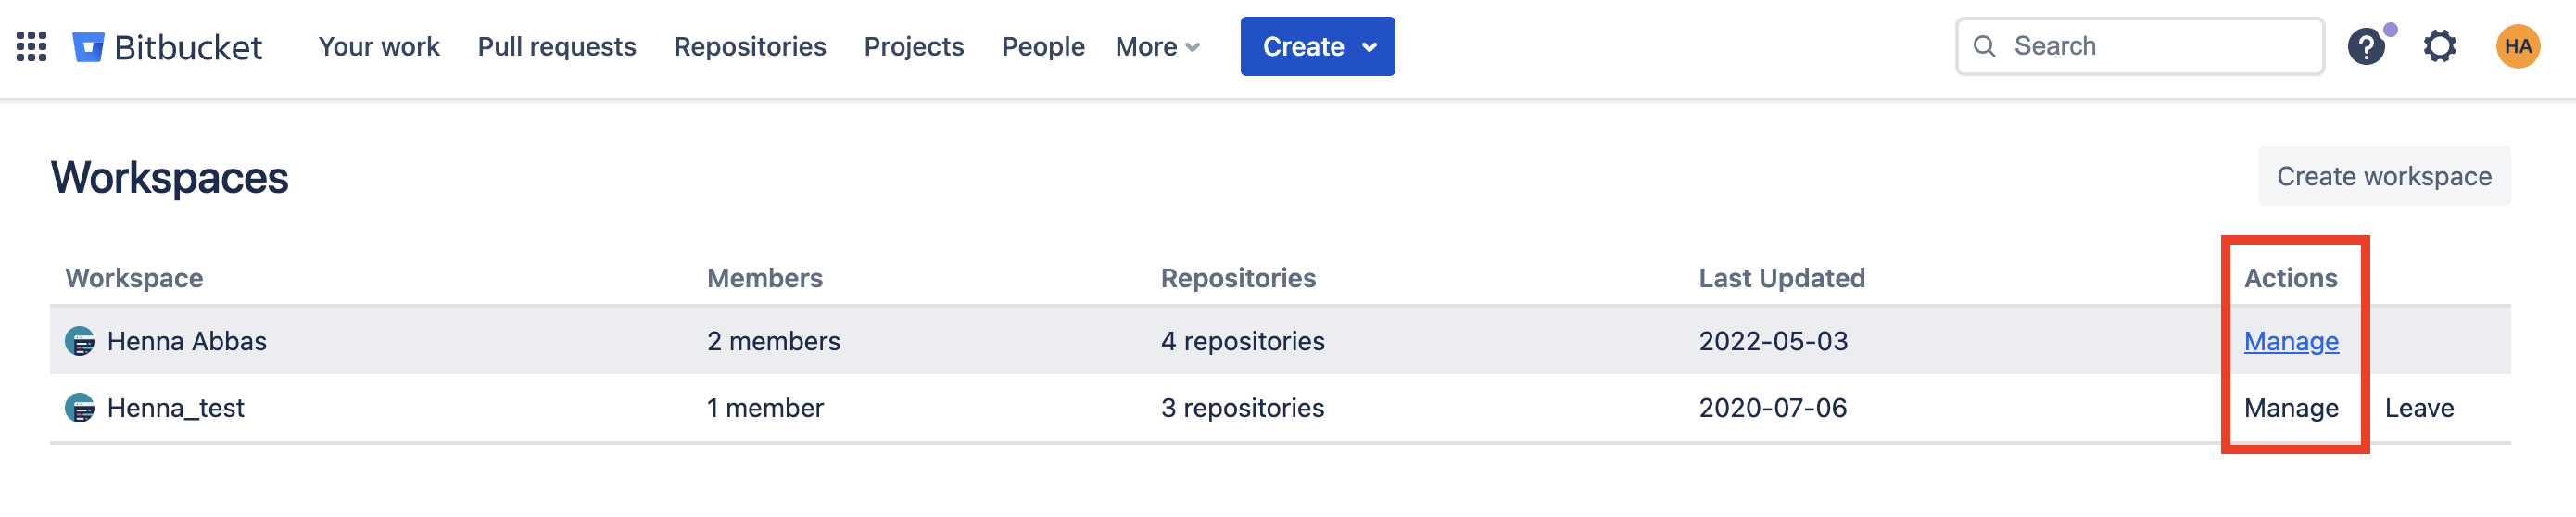The image size is (2576, 517).
Task: Manage the Henna Abbas workspace
Action: pyautogui.click(x=2291, y=341)
